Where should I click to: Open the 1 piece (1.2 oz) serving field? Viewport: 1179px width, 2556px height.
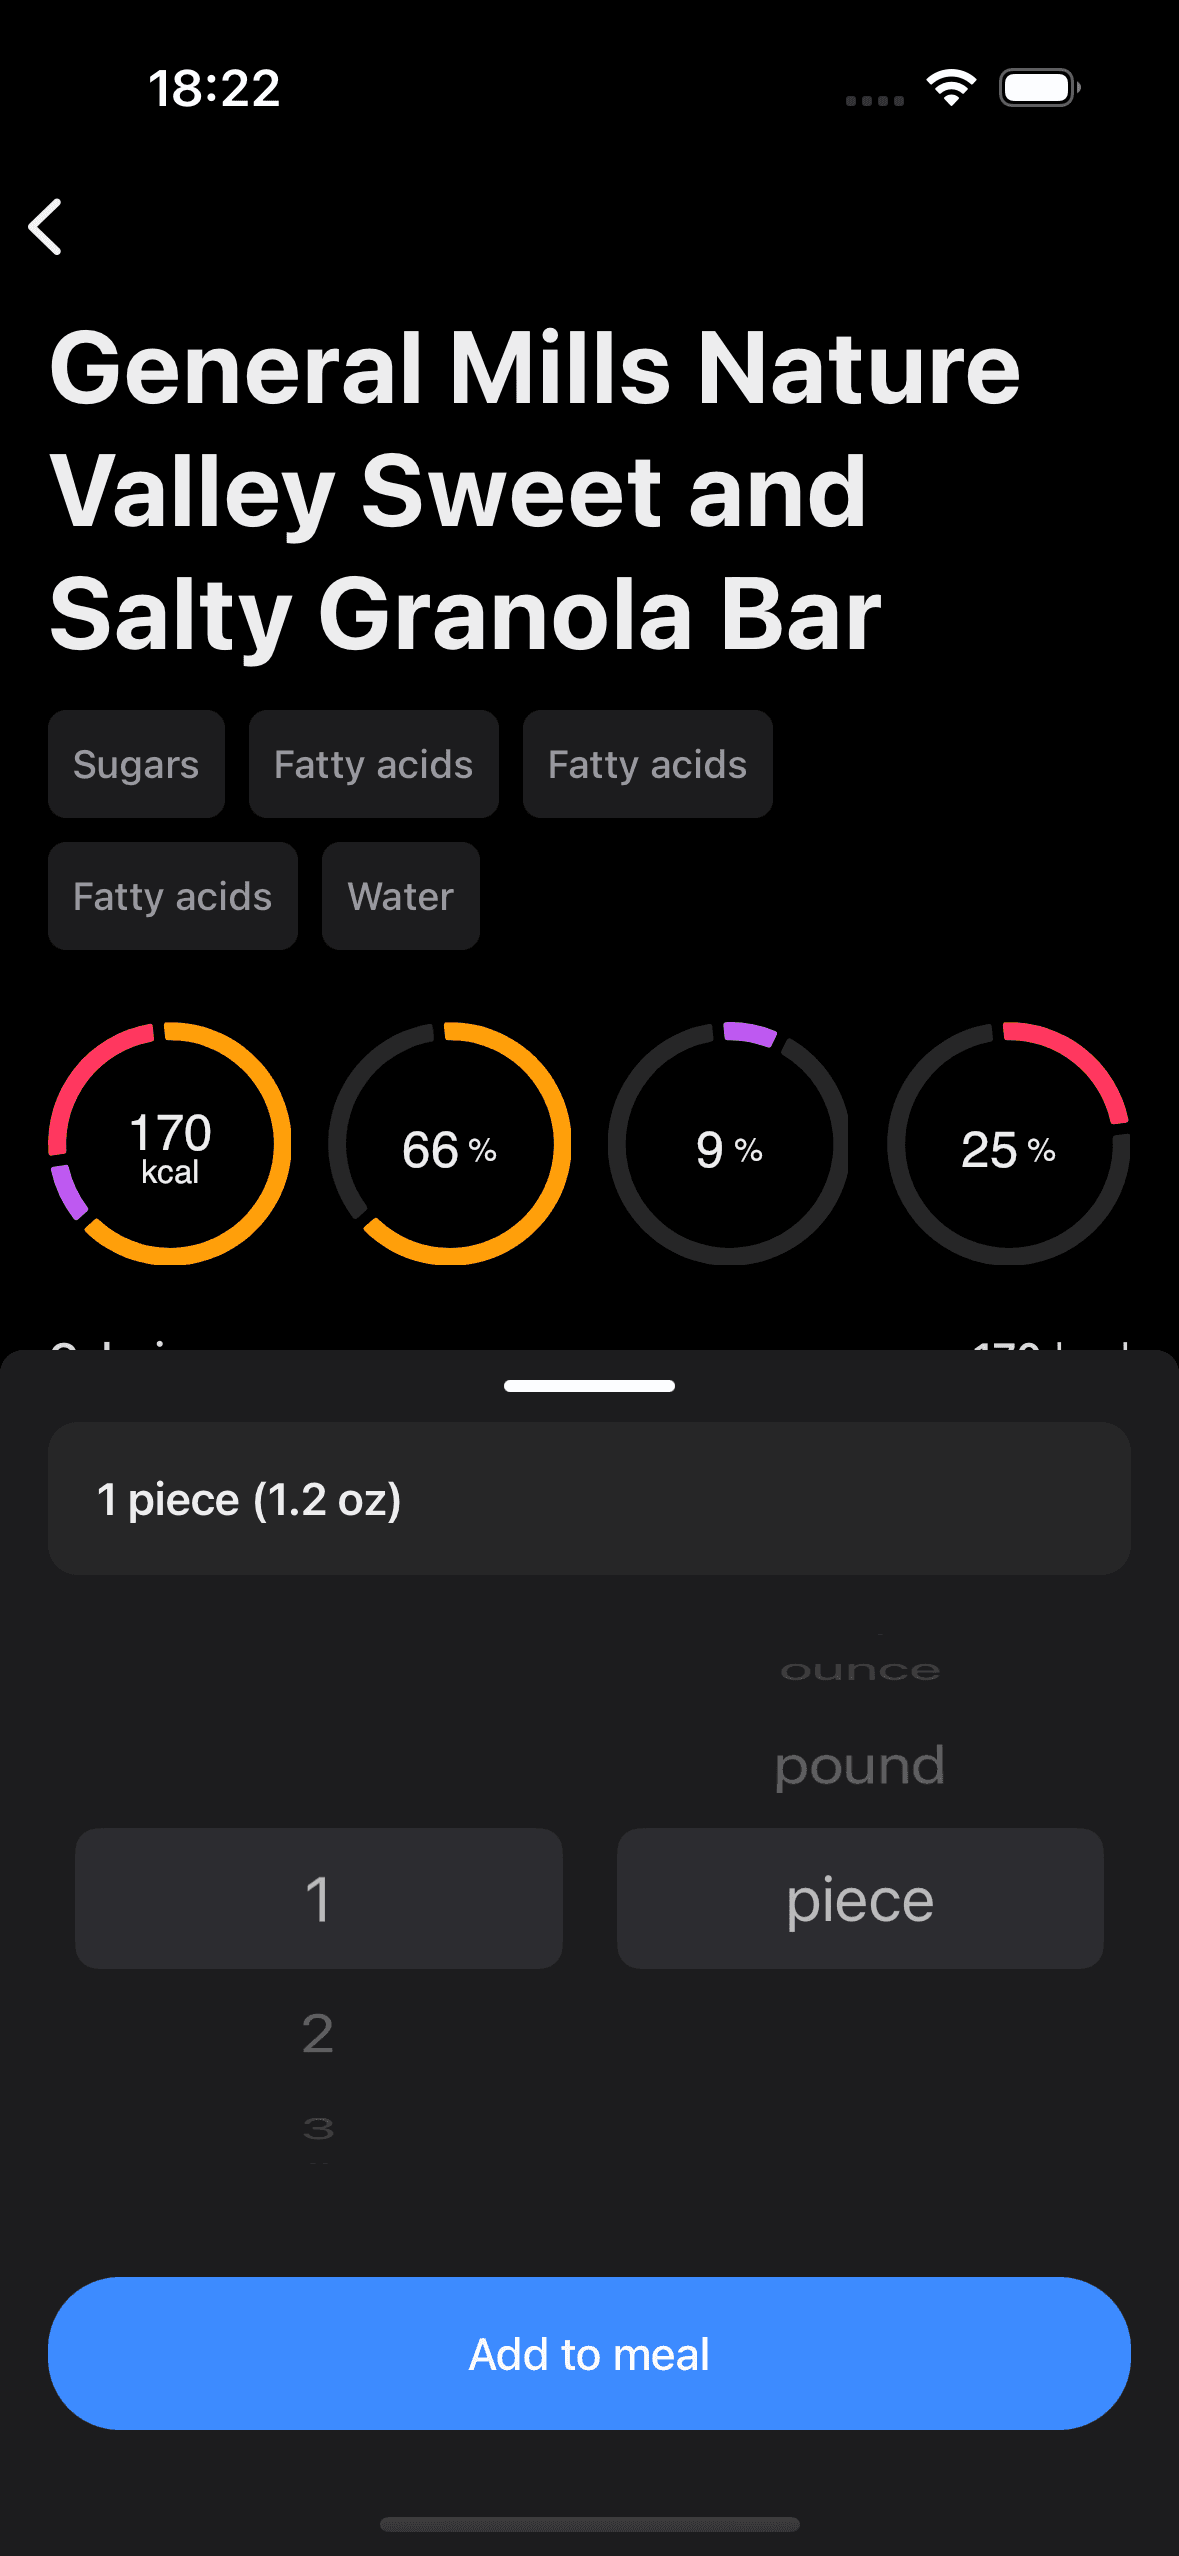coord(589,1499)
